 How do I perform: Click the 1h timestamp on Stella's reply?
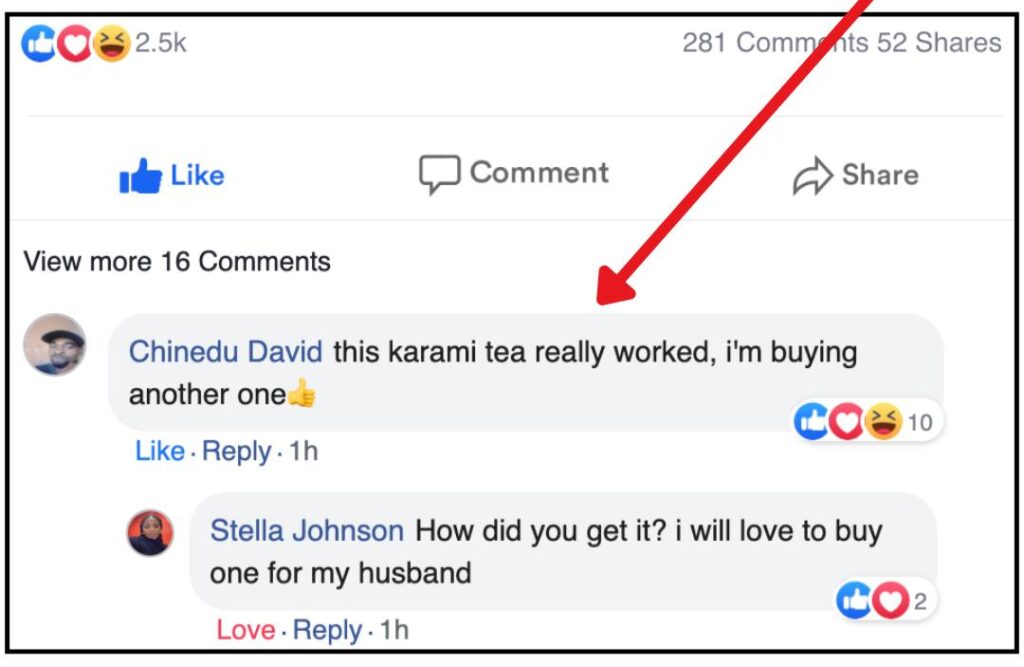pos(395,631)
